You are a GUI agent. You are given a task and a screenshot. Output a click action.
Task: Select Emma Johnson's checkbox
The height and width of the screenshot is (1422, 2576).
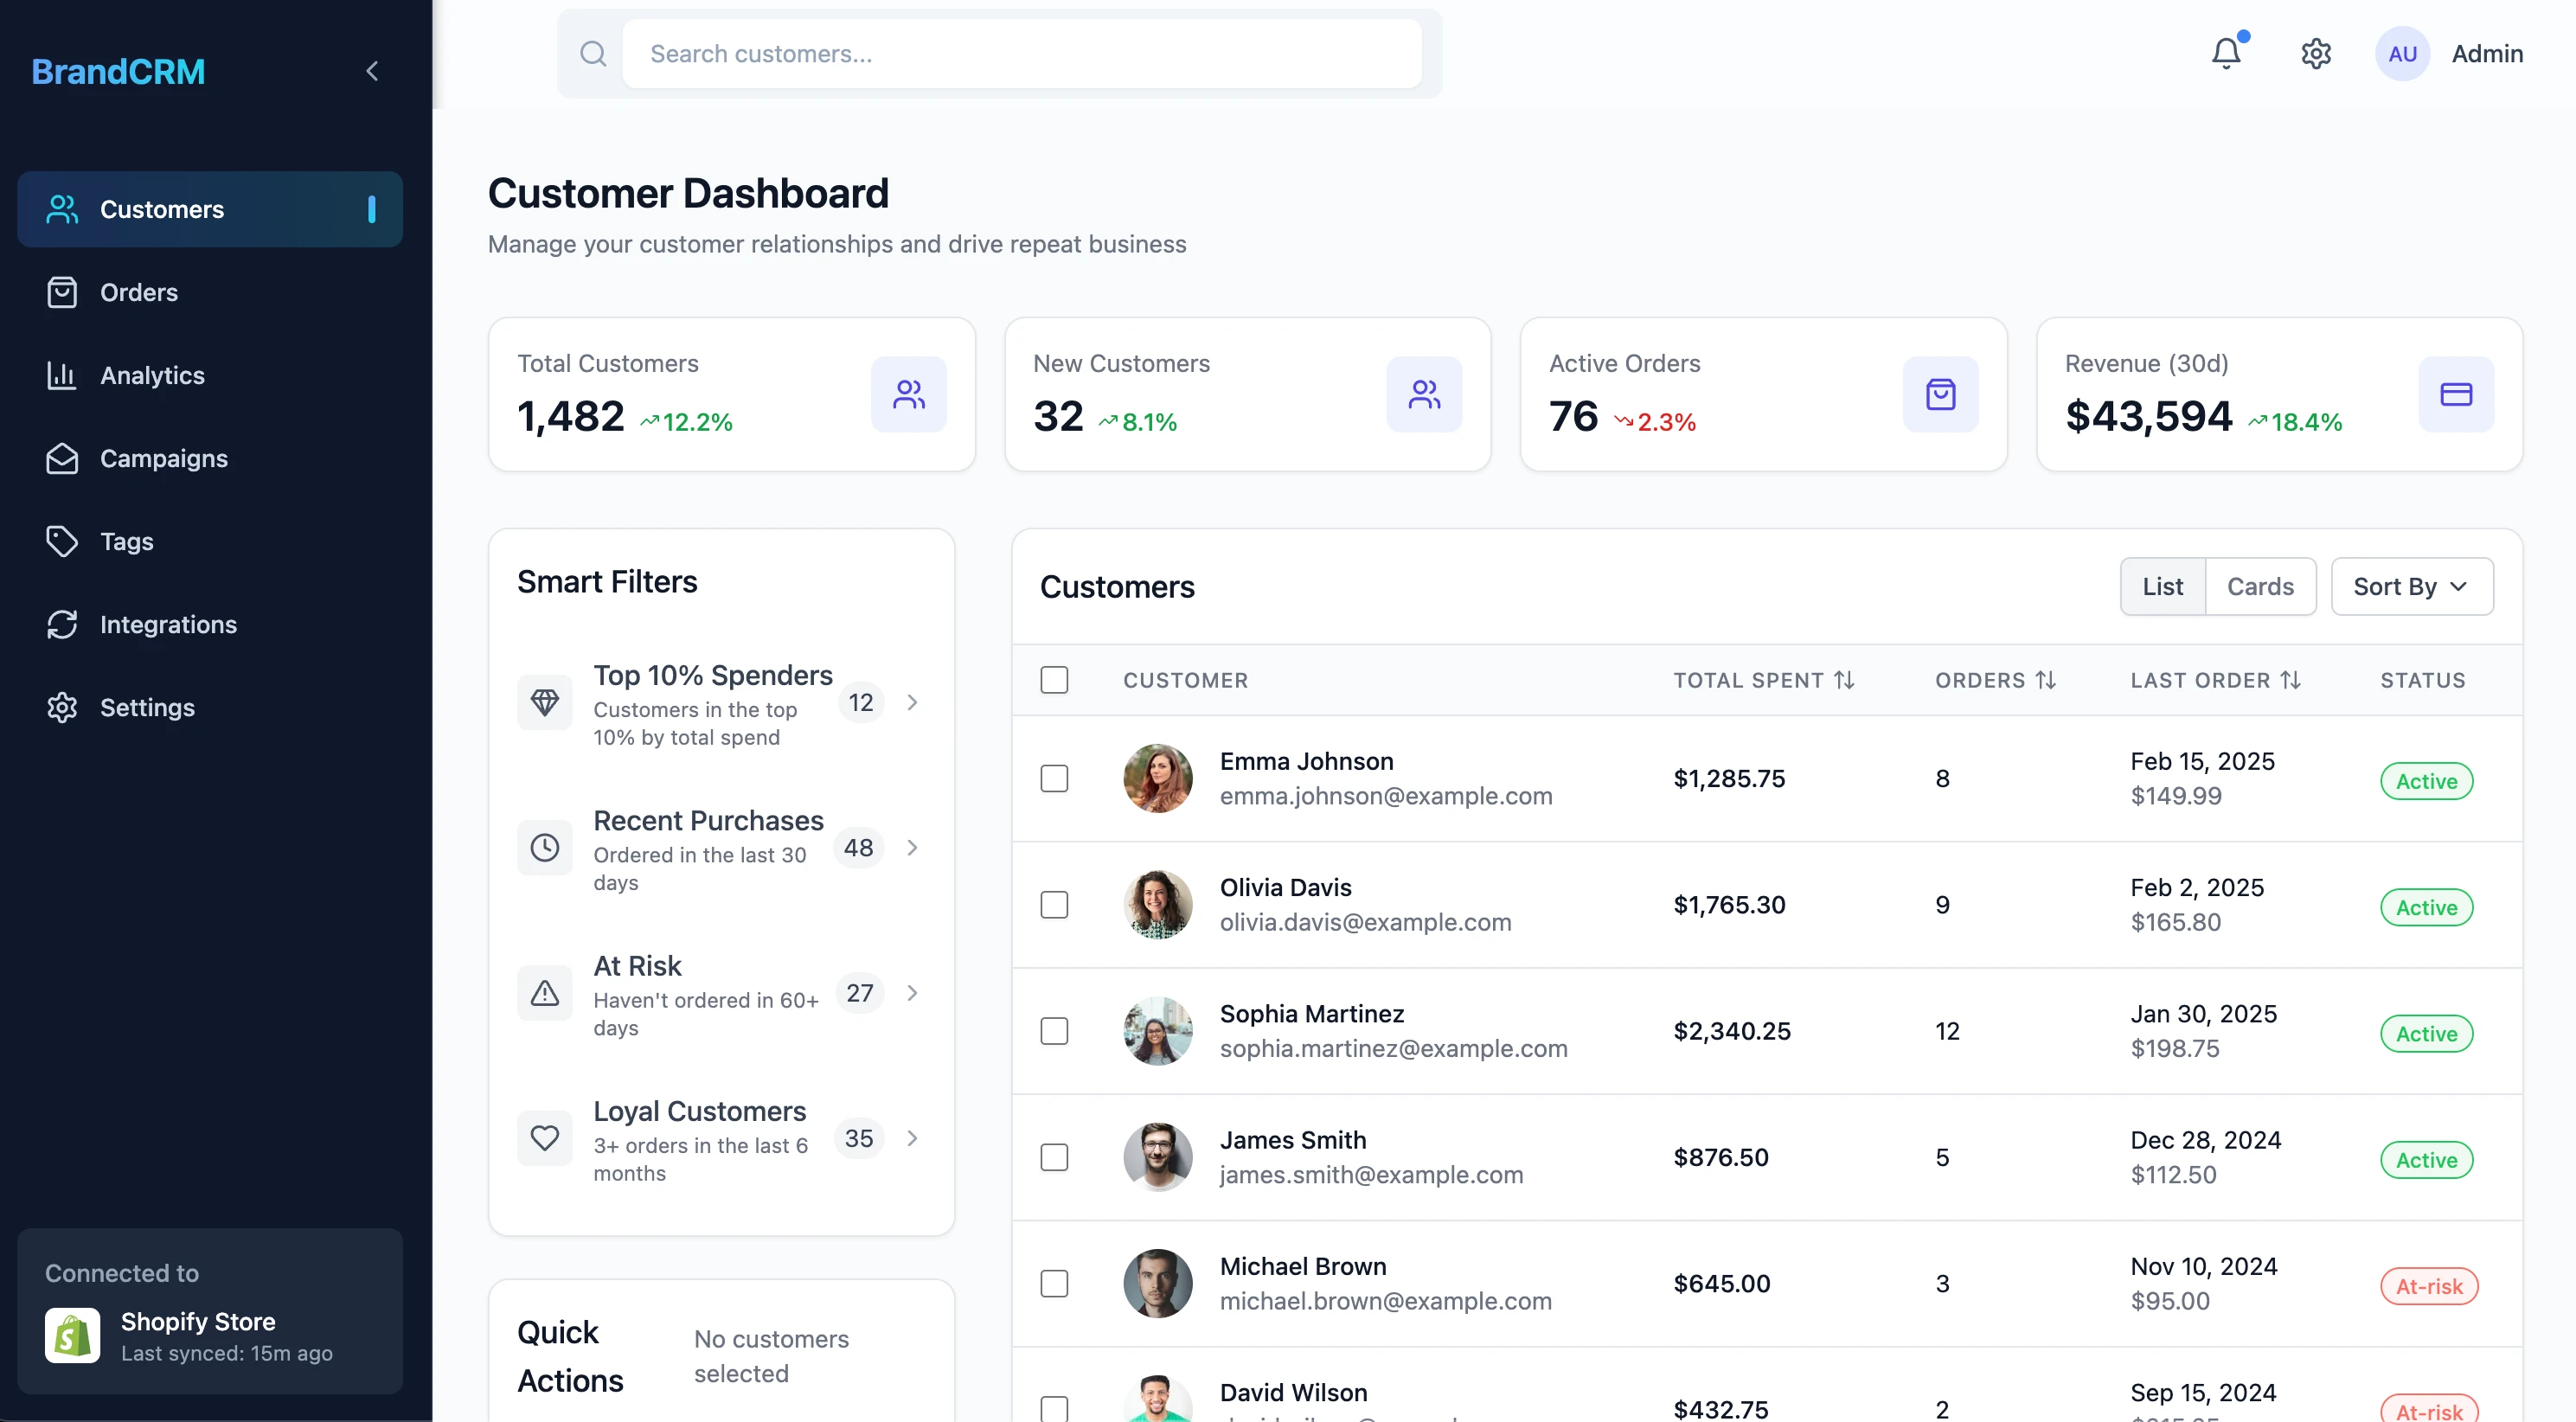coord(1054,778)
